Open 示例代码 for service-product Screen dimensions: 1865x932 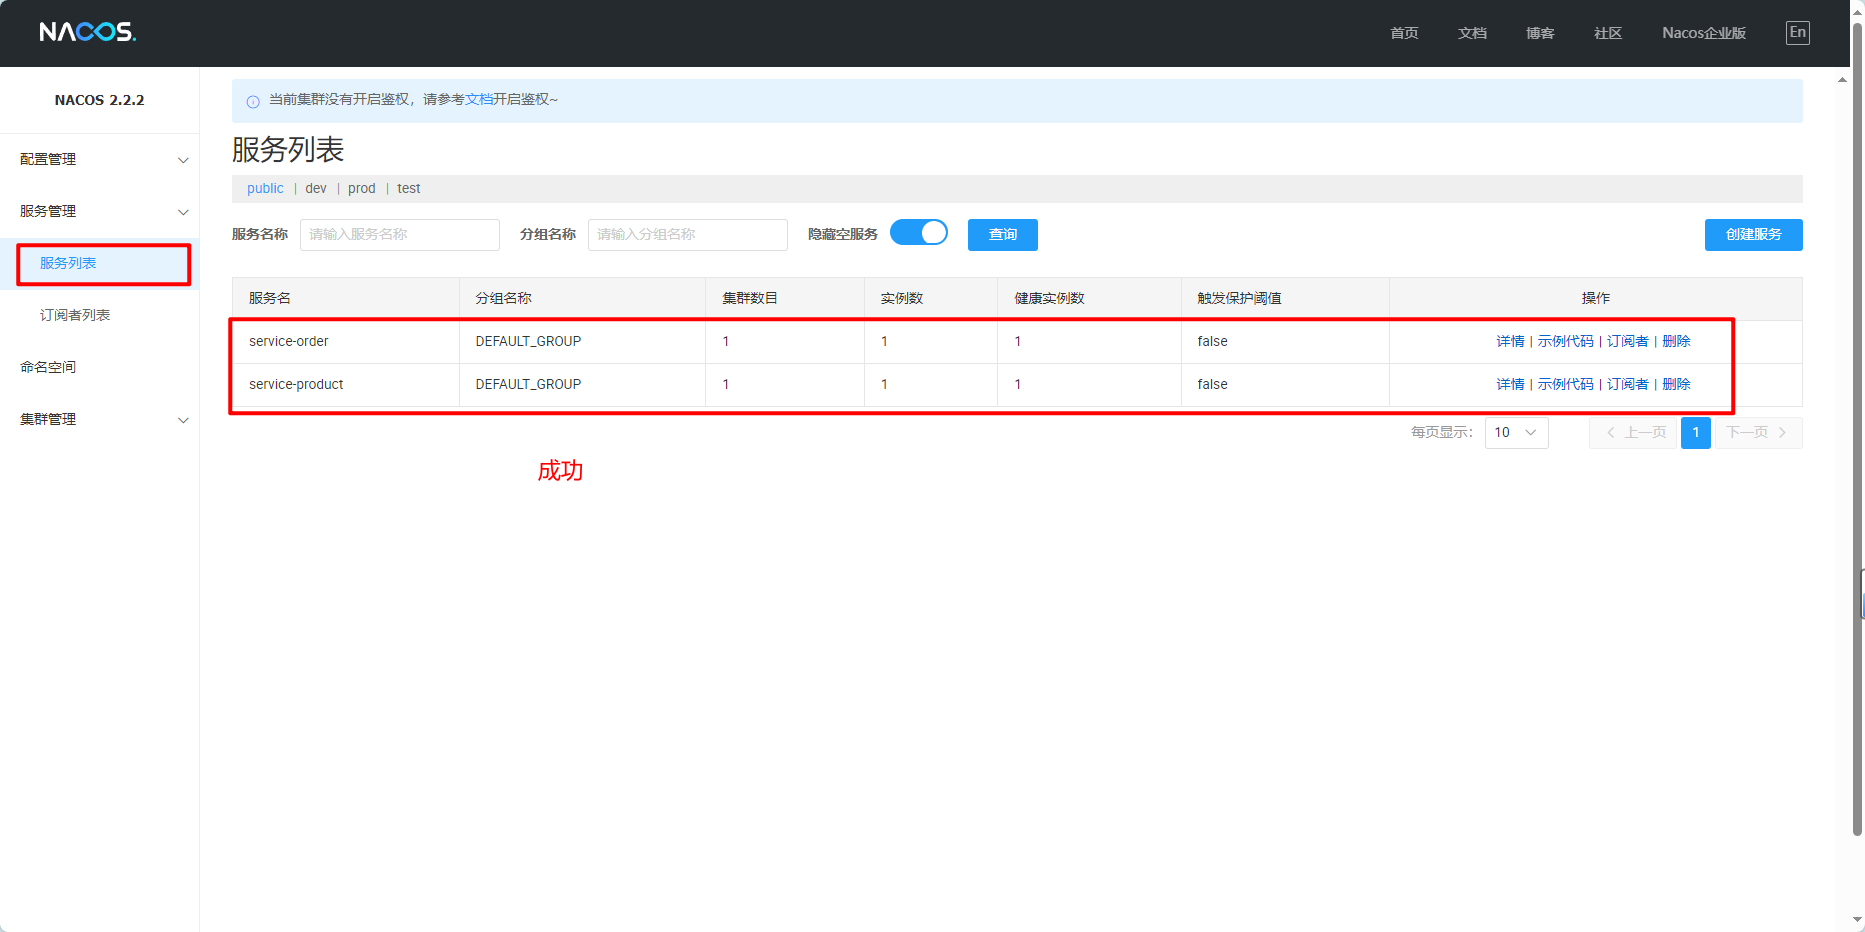pyautogui.click(x=1566, y=385)
